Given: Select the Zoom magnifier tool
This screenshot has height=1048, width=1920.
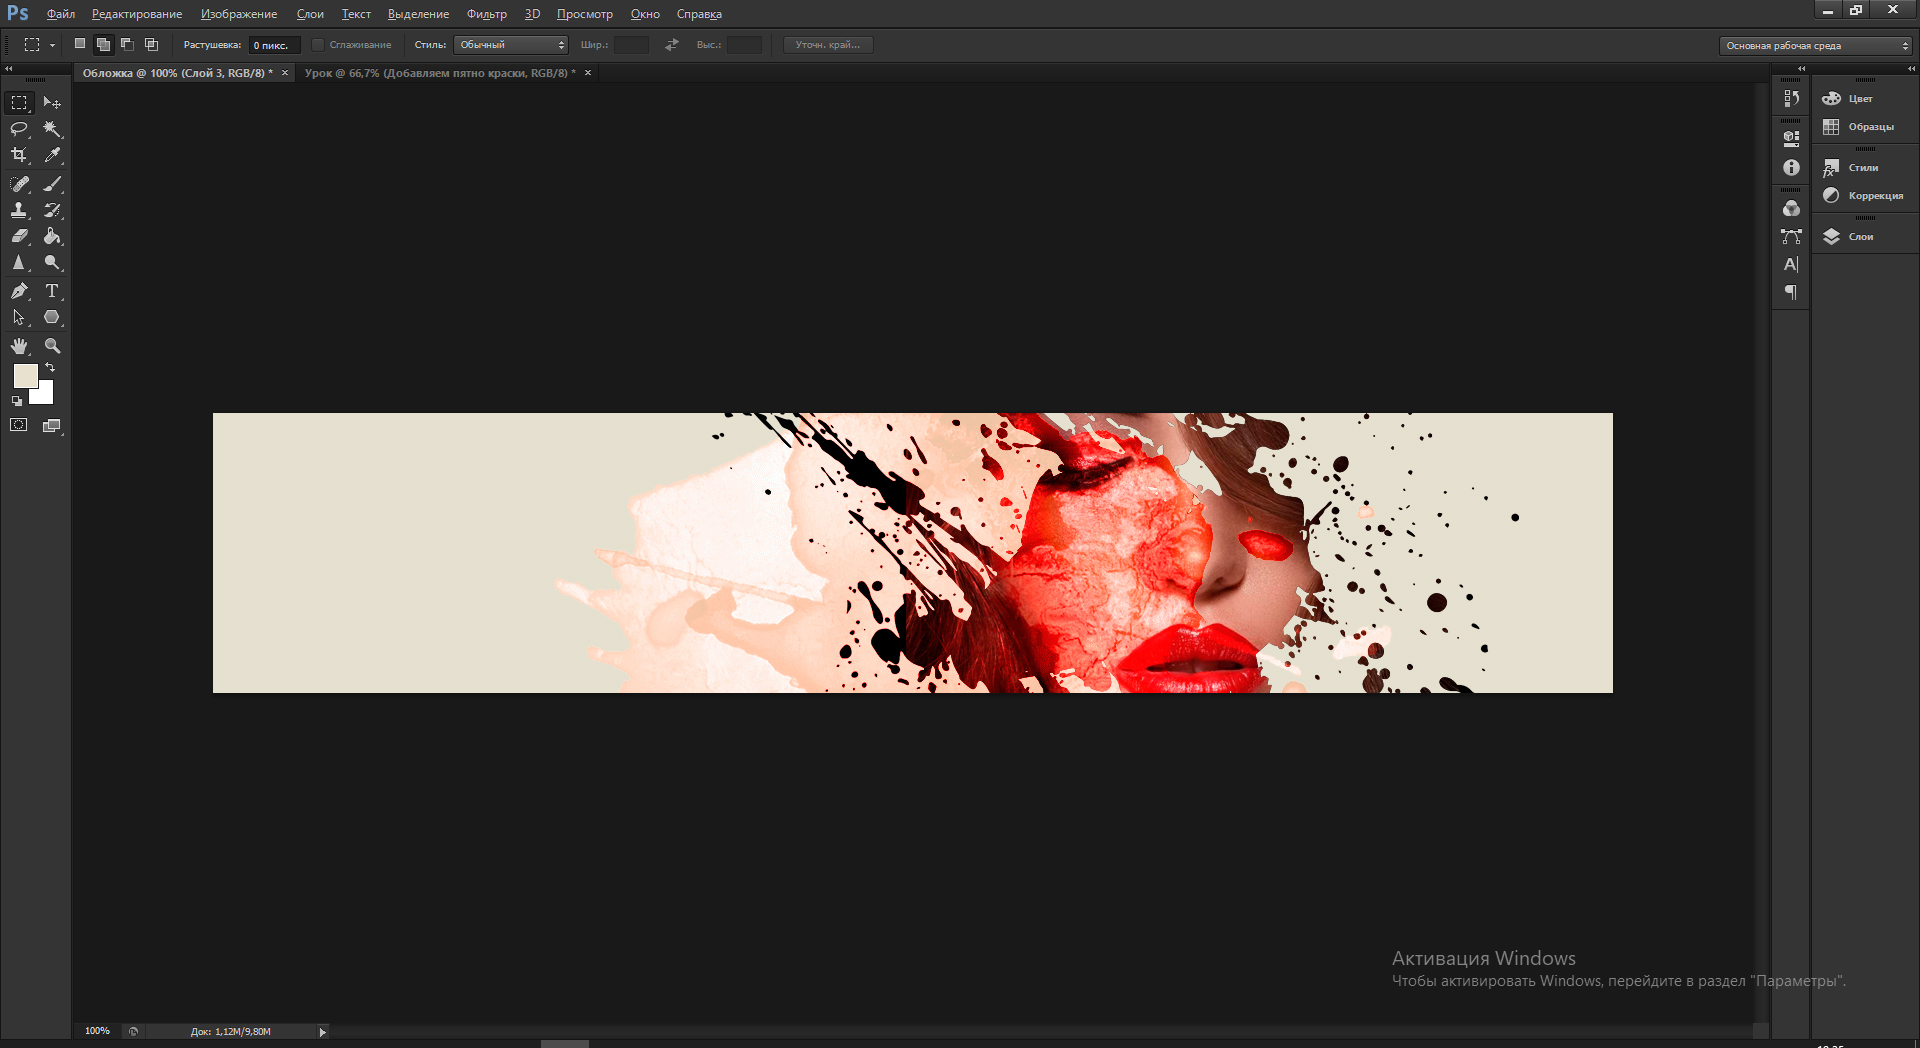Looking at the screenshot, I should [52, 346].
